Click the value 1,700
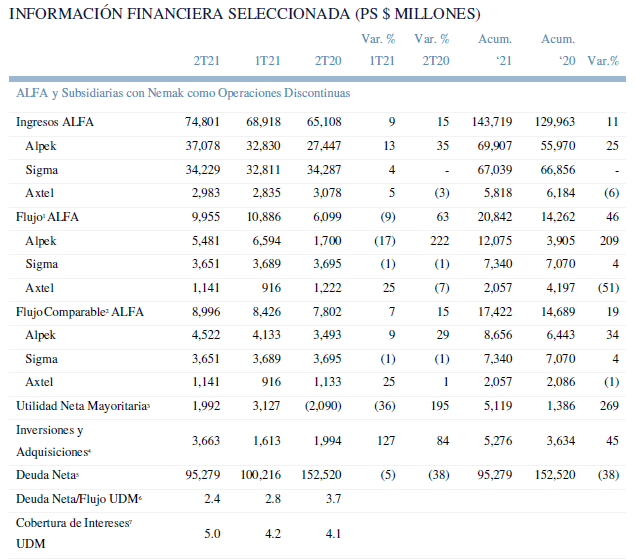 pyautogui.click(x=327, y=241)
